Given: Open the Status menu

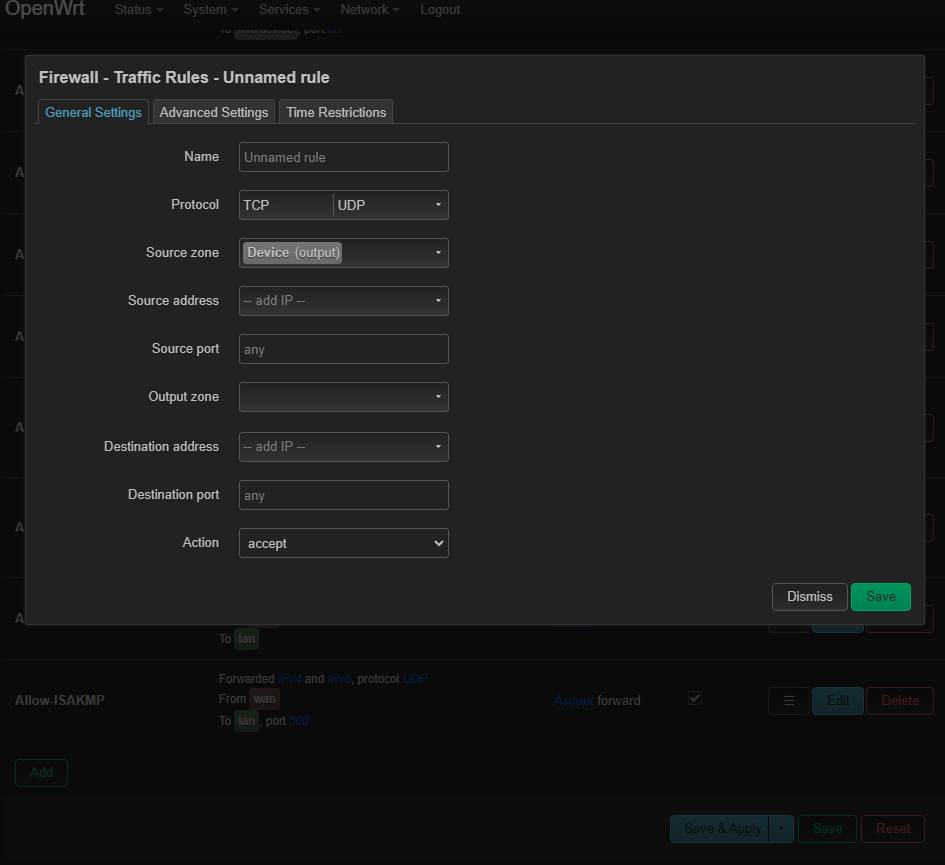Looking at the screenshot, I should click(138, 10).
